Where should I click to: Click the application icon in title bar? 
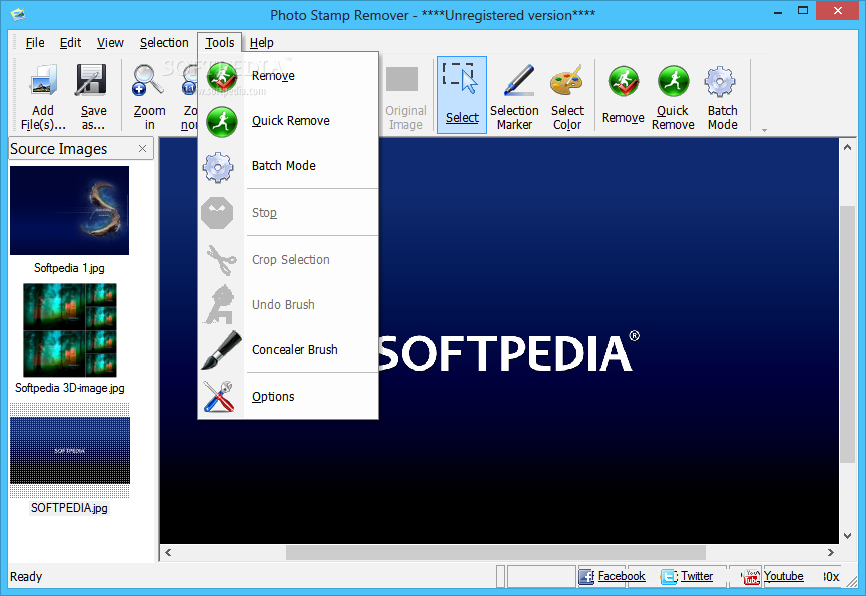tap(18, 14)
